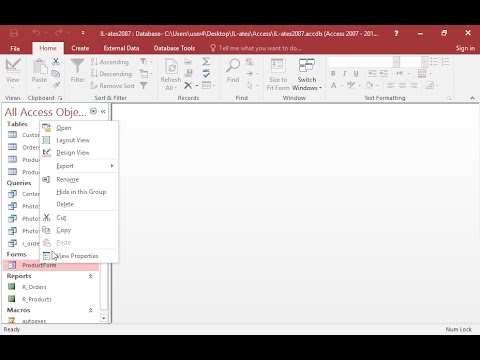
Task: Click the Totals sigma icon
Action: 206,61
